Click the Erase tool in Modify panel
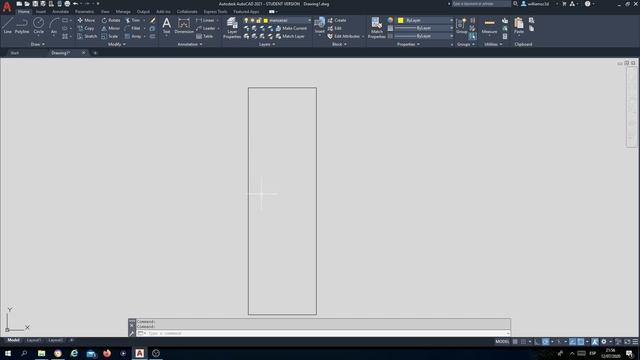Screen dimensions: 640x360 [153, 20]
